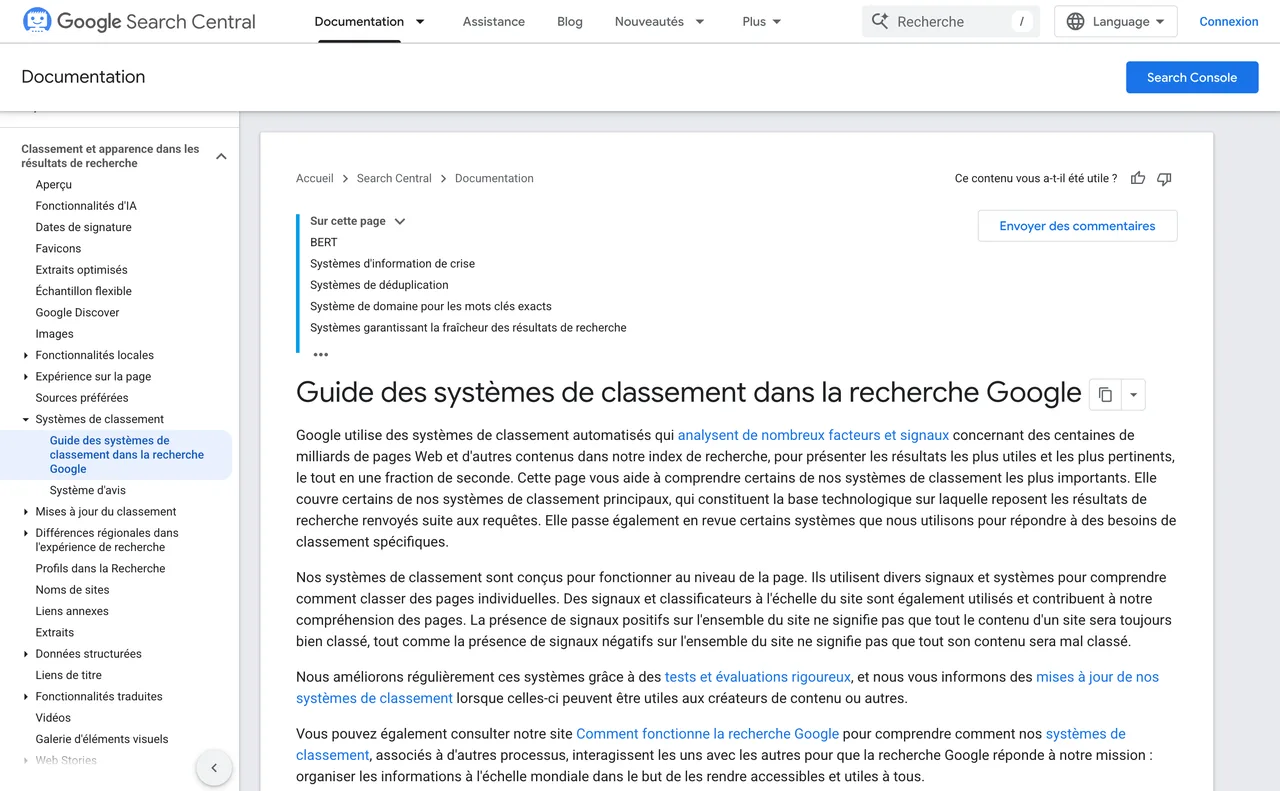Open the Accueil breadcrumb link
The width and height of the screenshot is (1280, 791).
coord(315,178)
